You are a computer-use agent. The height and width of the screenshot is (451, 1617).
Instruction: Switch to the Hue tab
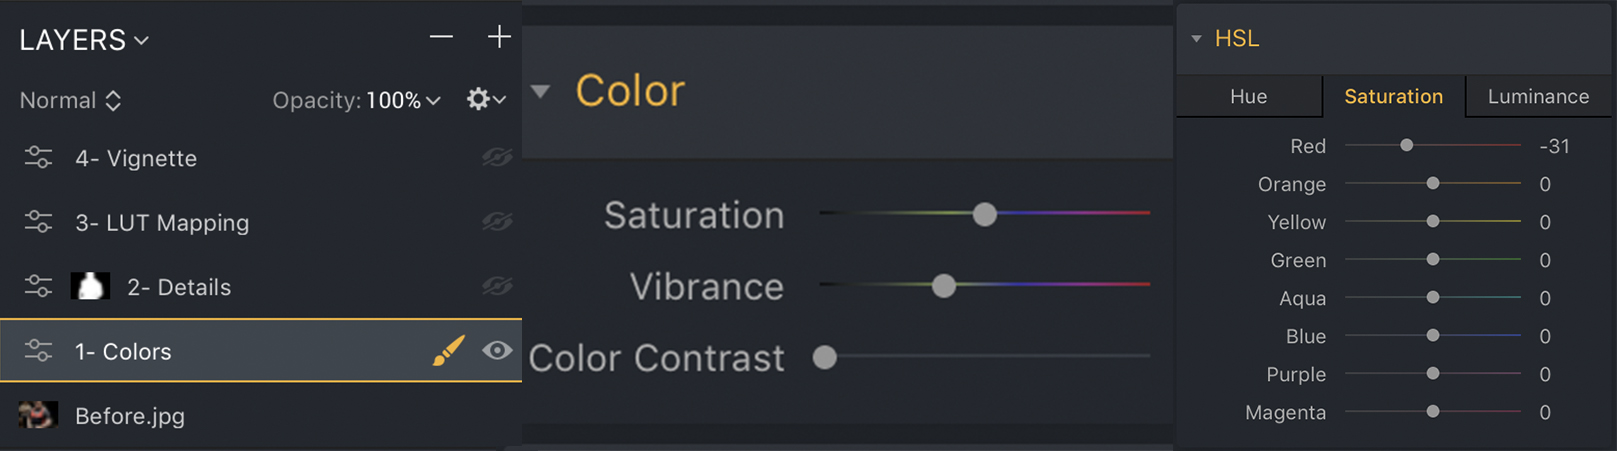click(1248, 96)
